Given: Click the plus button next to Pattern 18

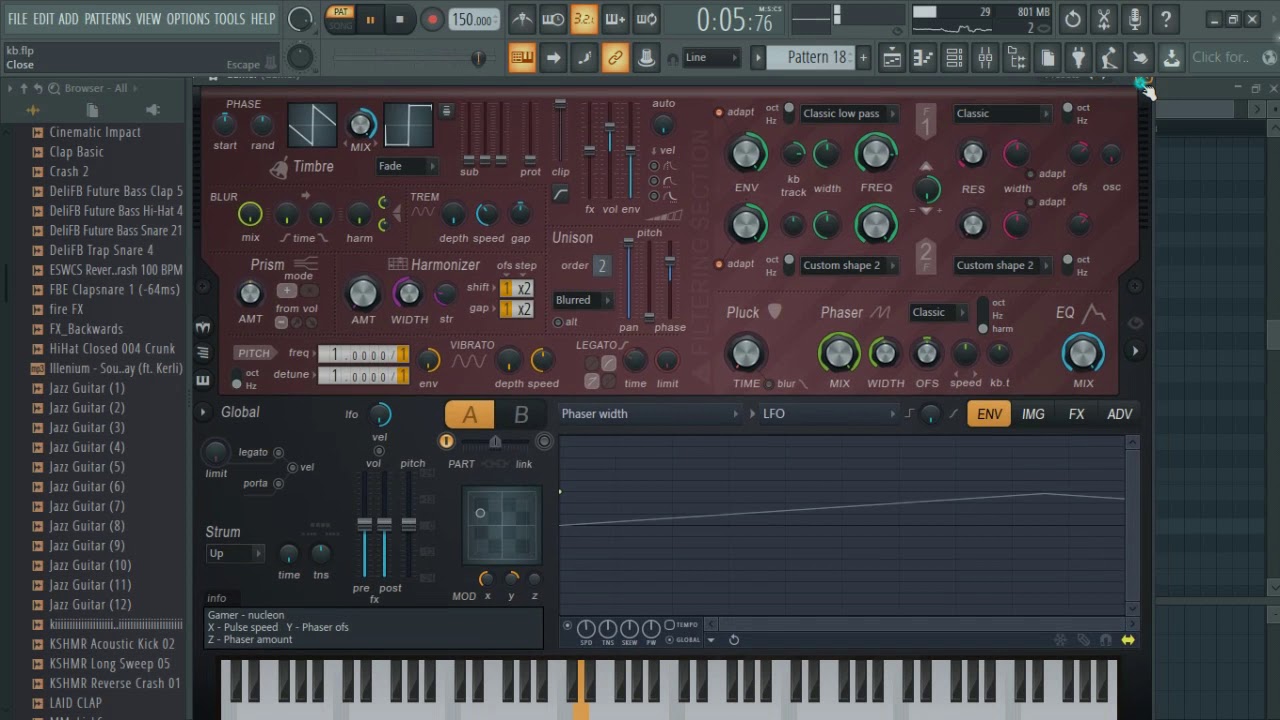Looking at the screenshot, I should (863, 58).
